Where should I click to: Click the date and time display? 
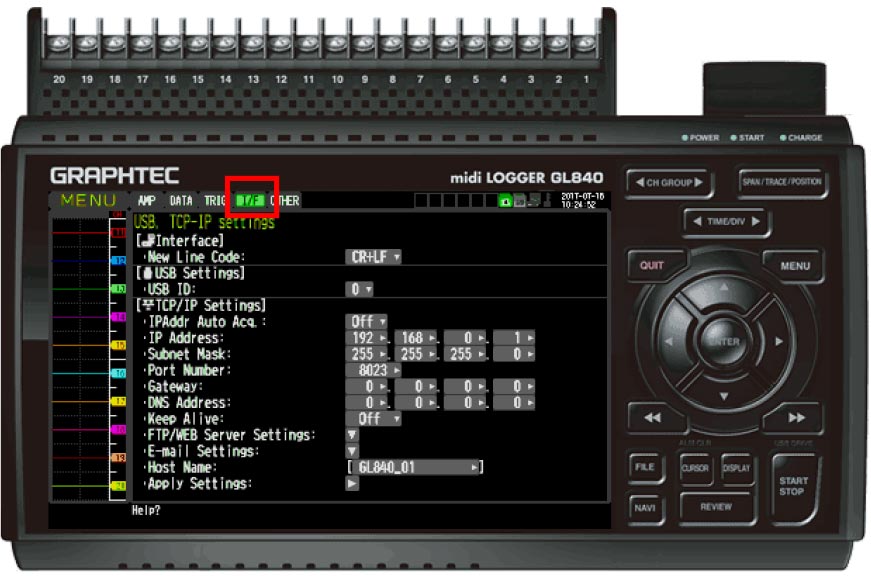pos(582,201)
